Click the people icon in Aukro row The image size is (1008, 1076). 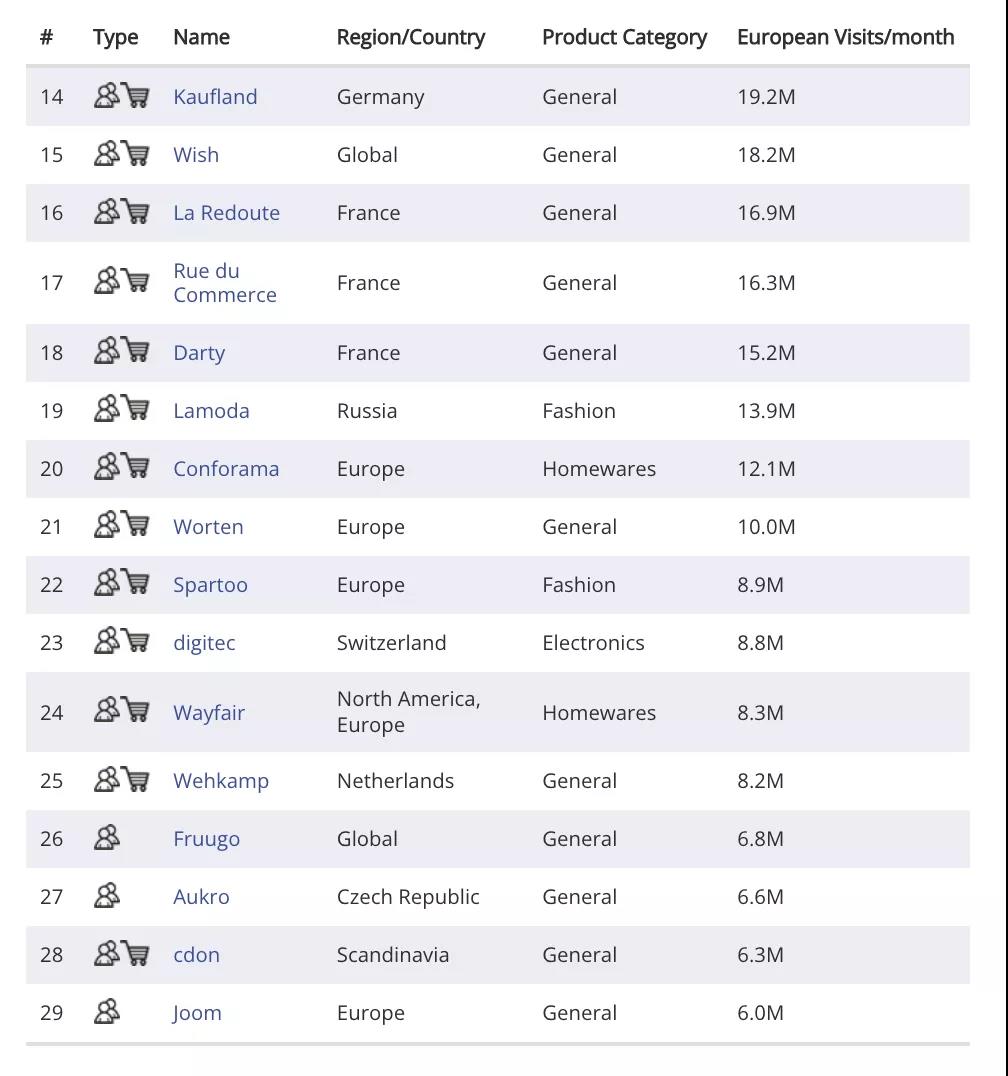click(107, 896)
